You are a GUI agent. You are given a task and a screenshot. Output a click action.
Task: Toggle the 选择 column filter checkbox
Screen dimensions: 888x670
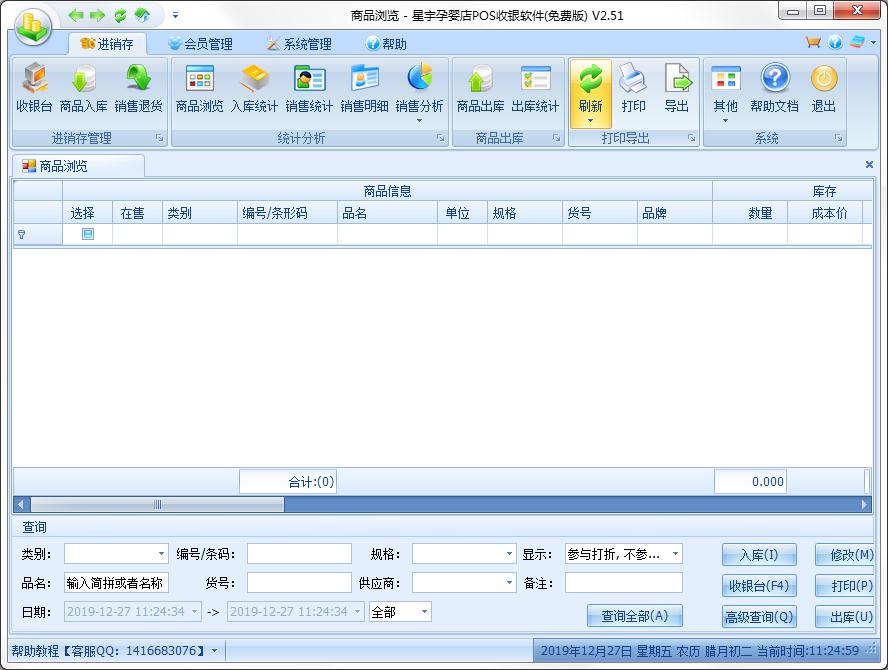88,234
